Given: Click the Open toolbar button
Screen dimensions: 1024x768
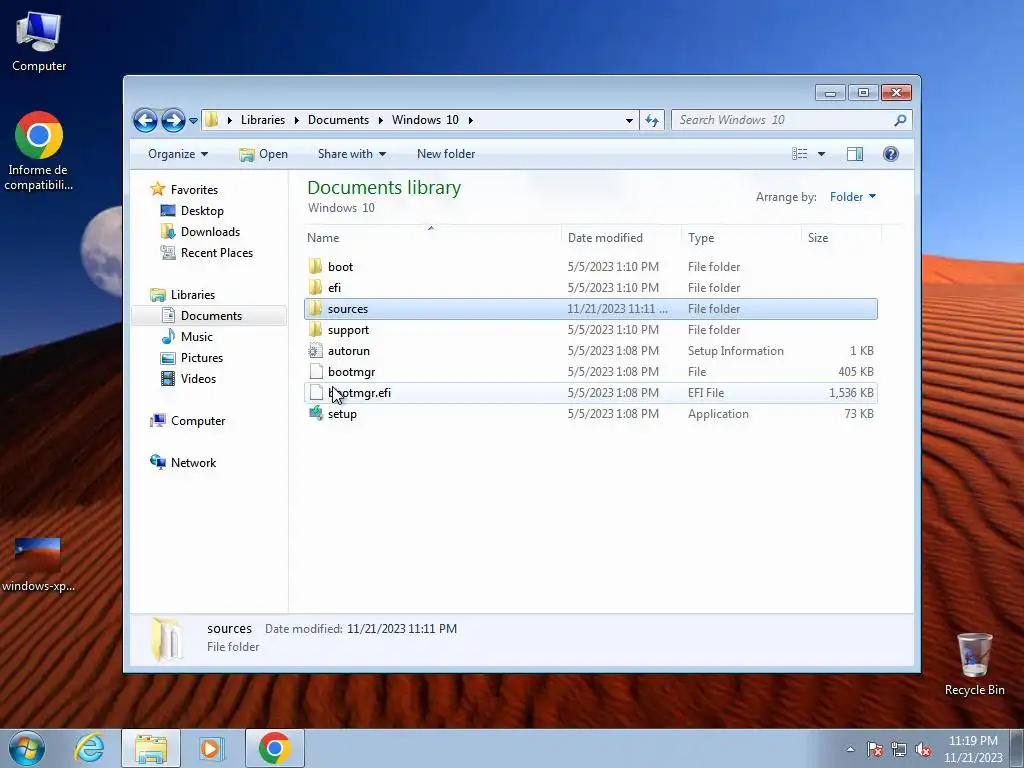Looking at the screenshot, I should point(263,154).
